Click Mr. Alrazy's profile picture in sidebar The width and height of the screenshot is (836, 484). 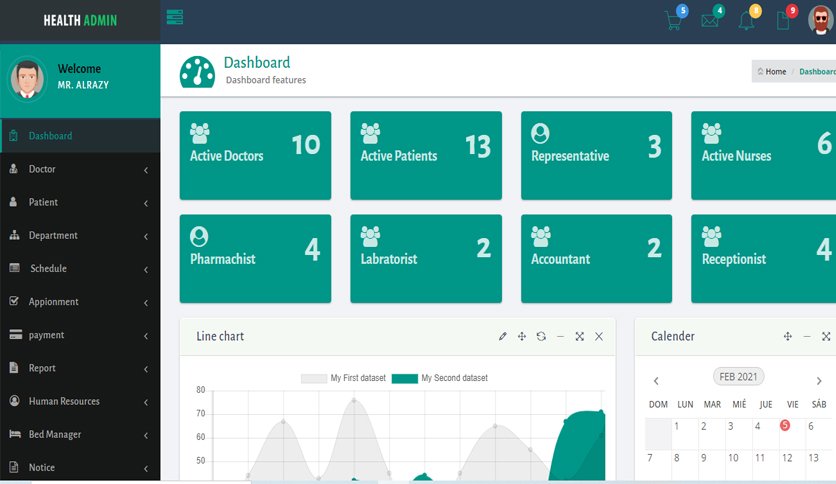pos(27,80)
